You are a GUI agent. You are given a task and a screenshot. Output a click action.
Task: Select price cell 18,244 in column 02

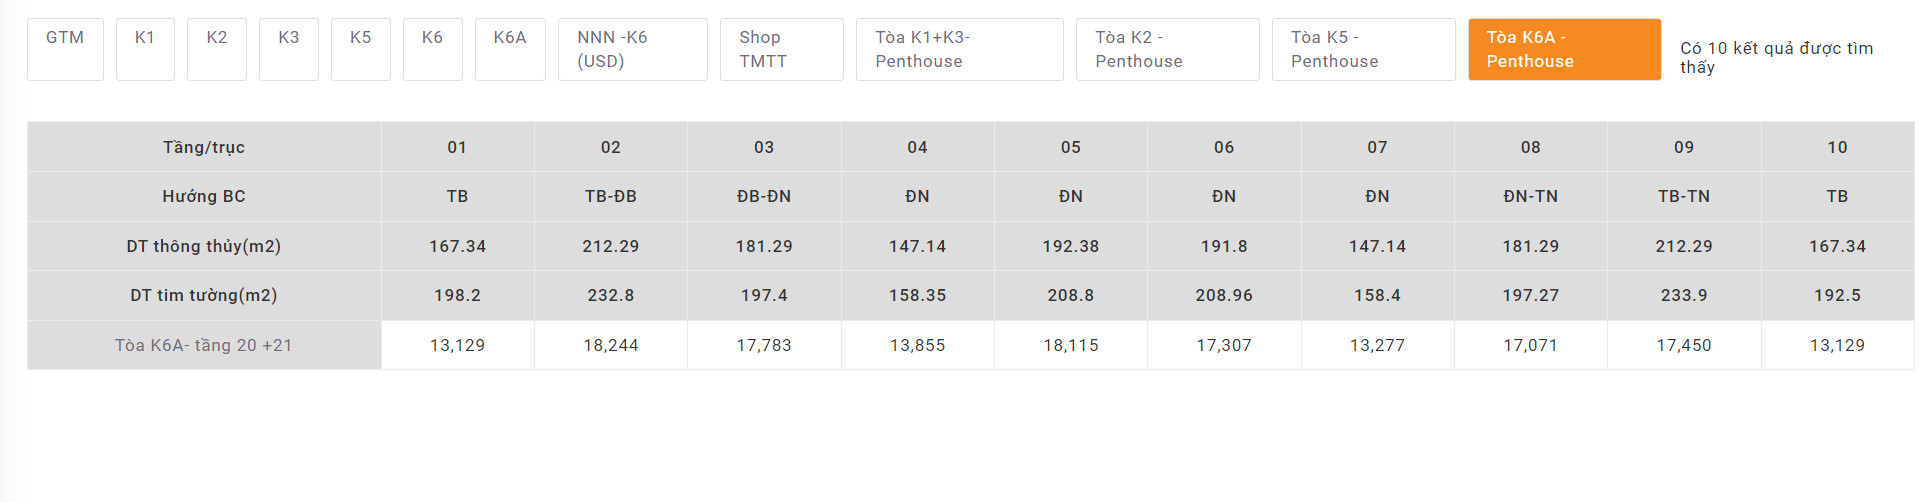[611, 345]
